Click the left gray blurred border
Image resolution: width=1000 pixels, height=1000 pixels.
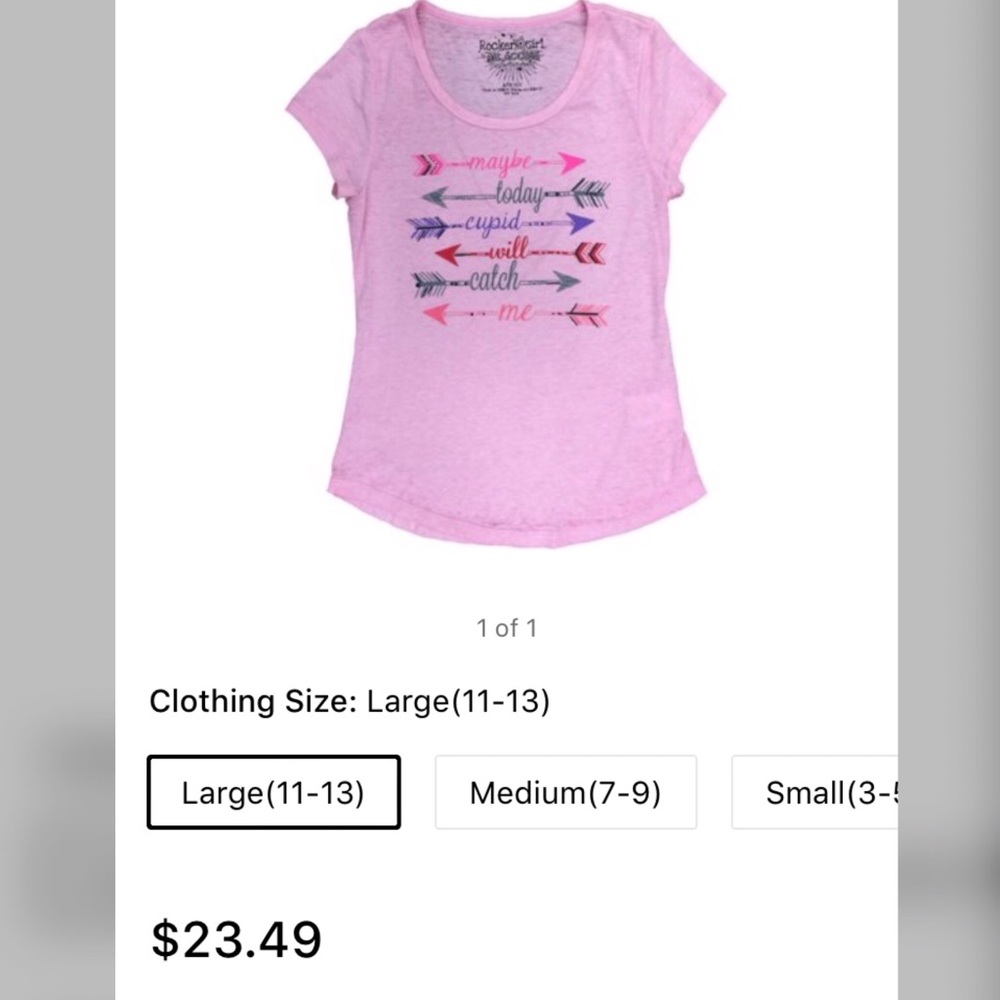point(57,500)
